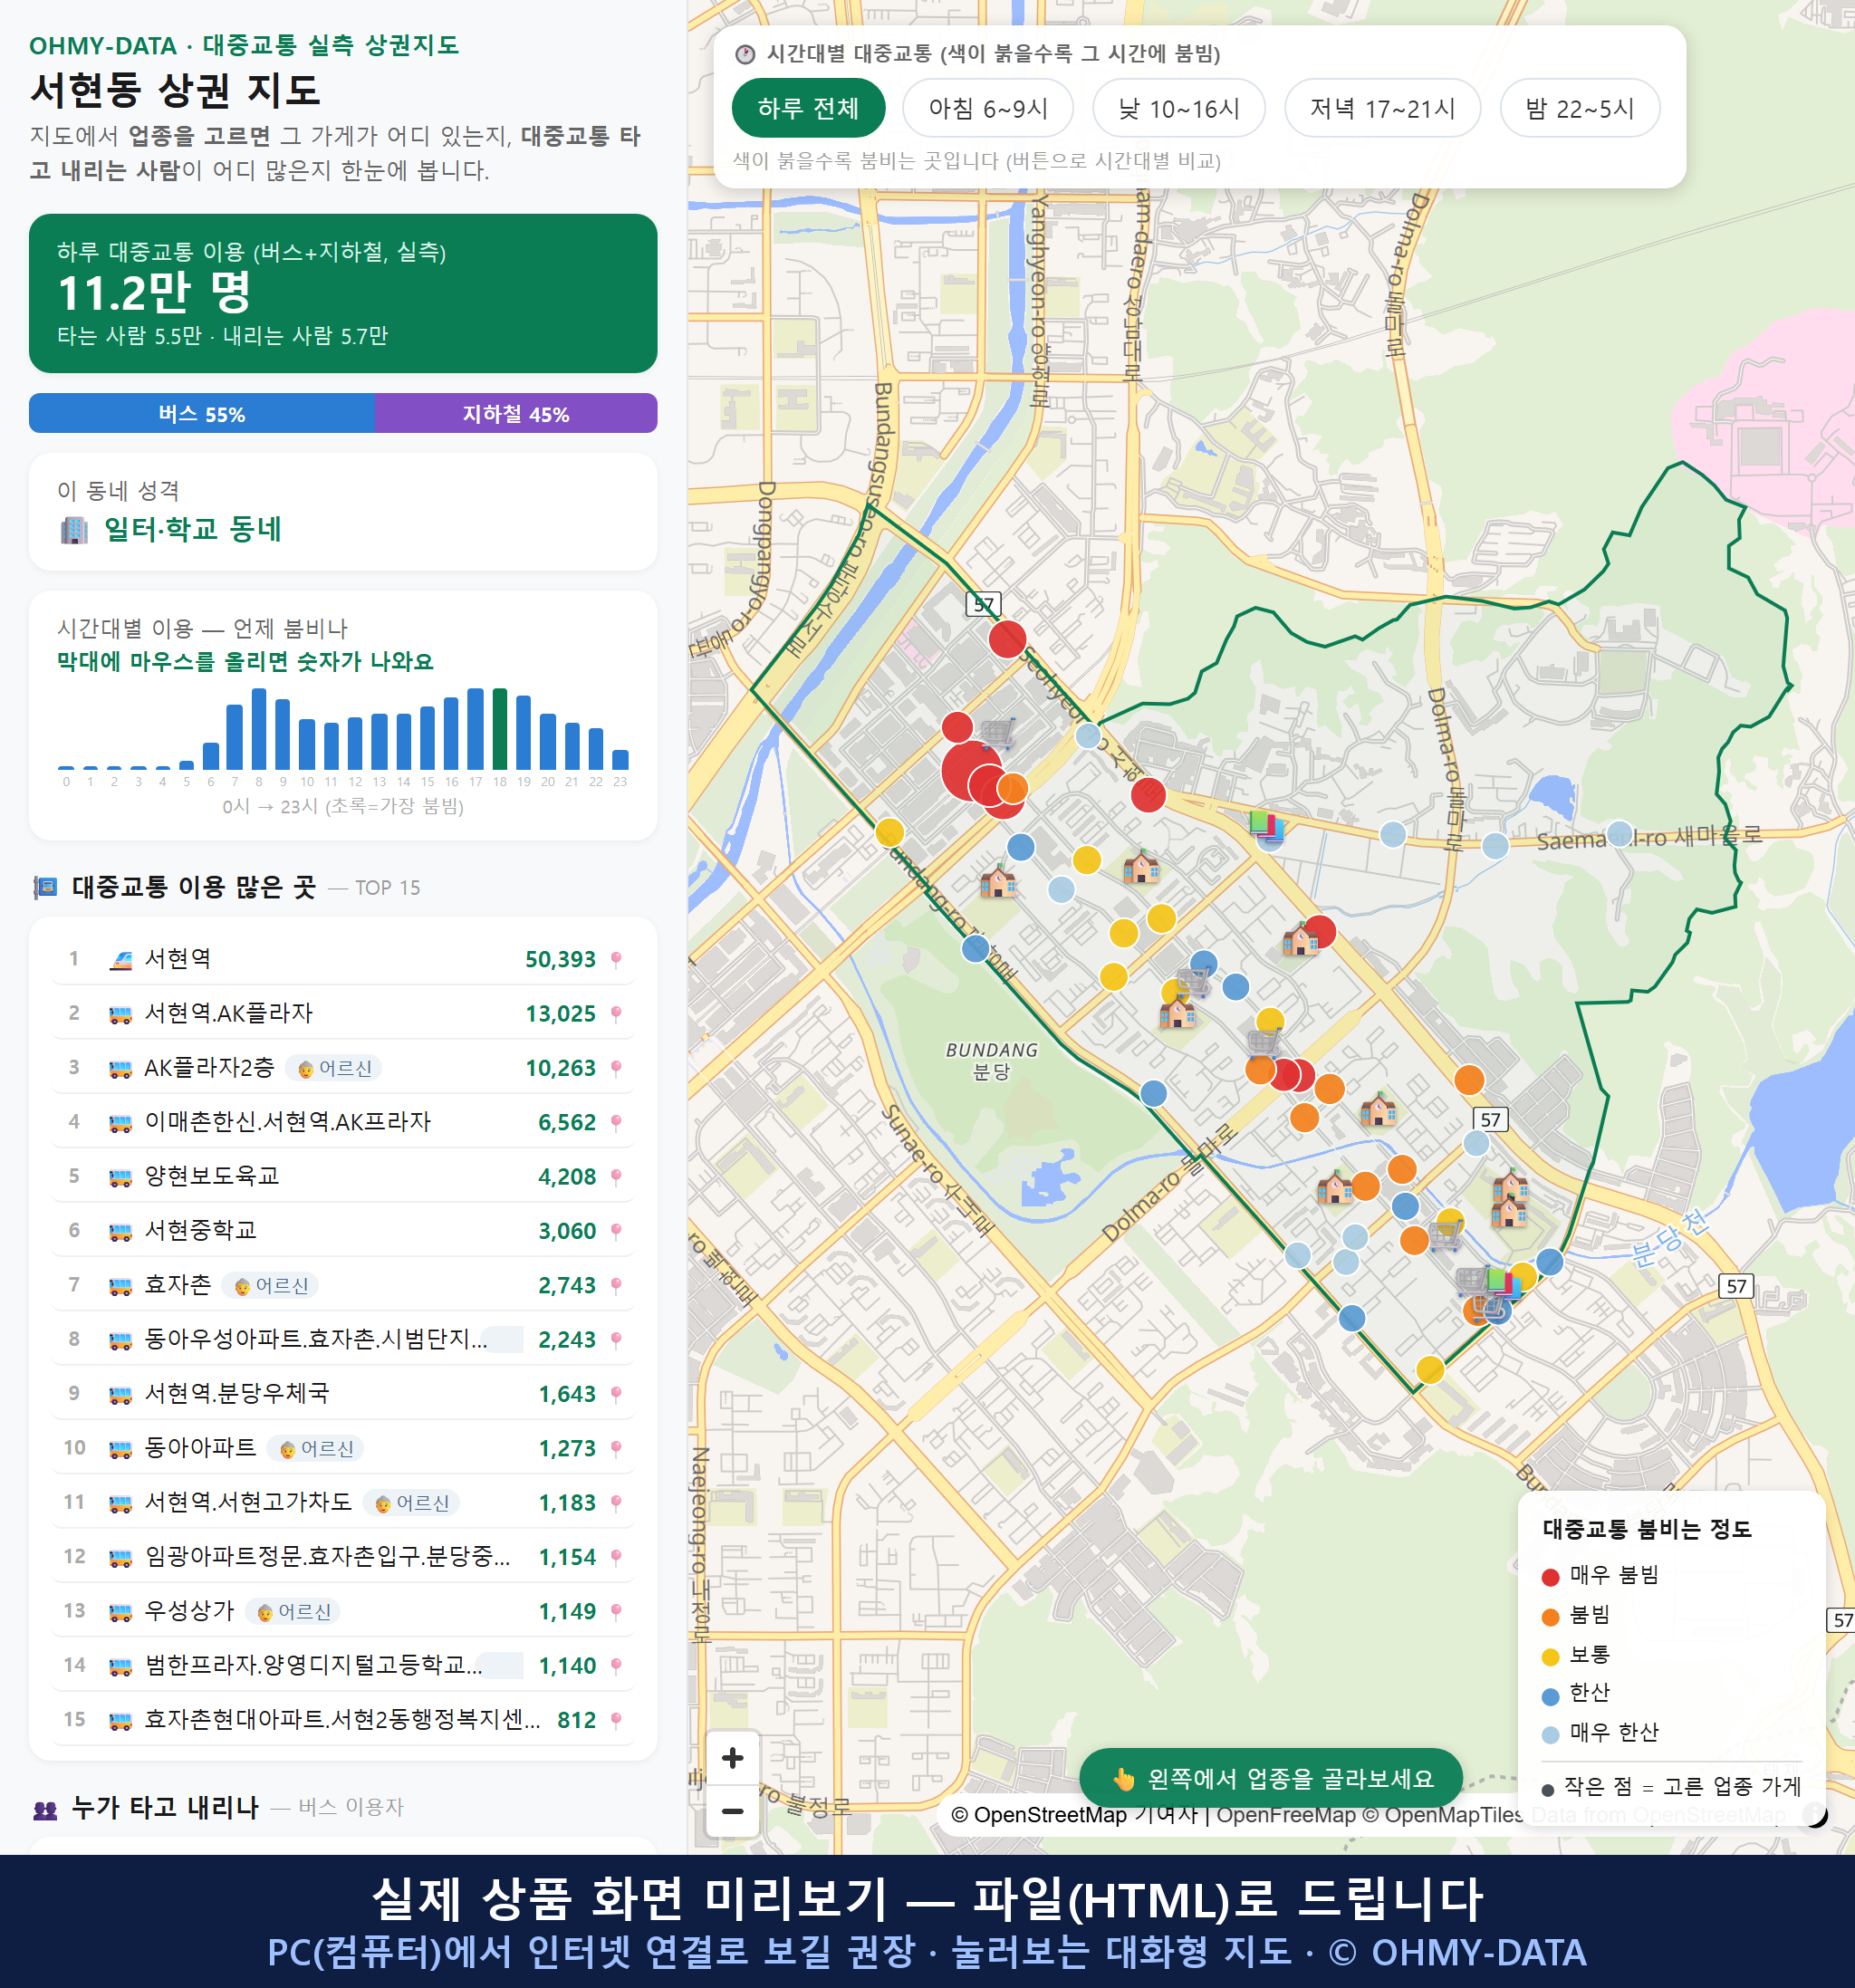Click the bus icon beside 이매촌한신.서현역.AK프라자

pos(120,1123)
